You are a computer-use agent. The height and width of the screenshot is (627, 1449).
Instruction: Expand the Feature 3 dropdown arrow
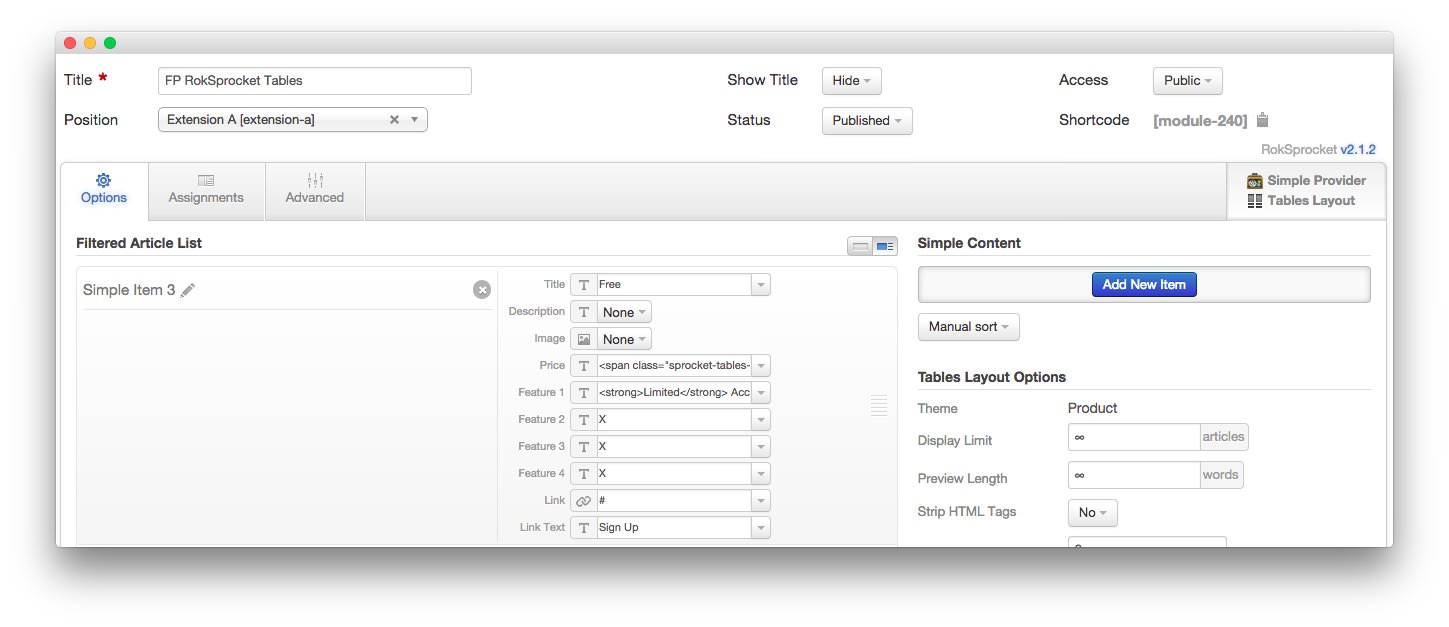click(x=761, y=447)
